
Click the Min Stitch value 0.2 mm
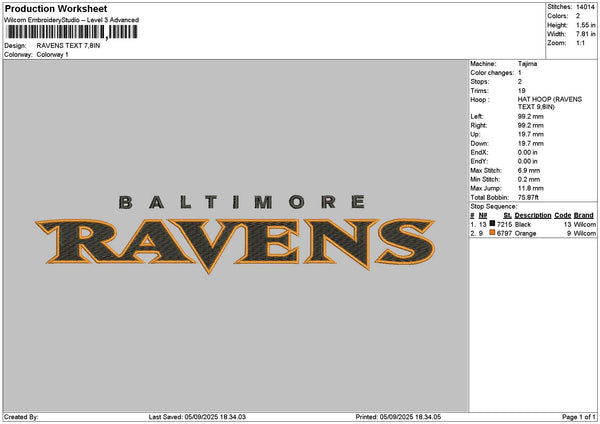[529, 179]
